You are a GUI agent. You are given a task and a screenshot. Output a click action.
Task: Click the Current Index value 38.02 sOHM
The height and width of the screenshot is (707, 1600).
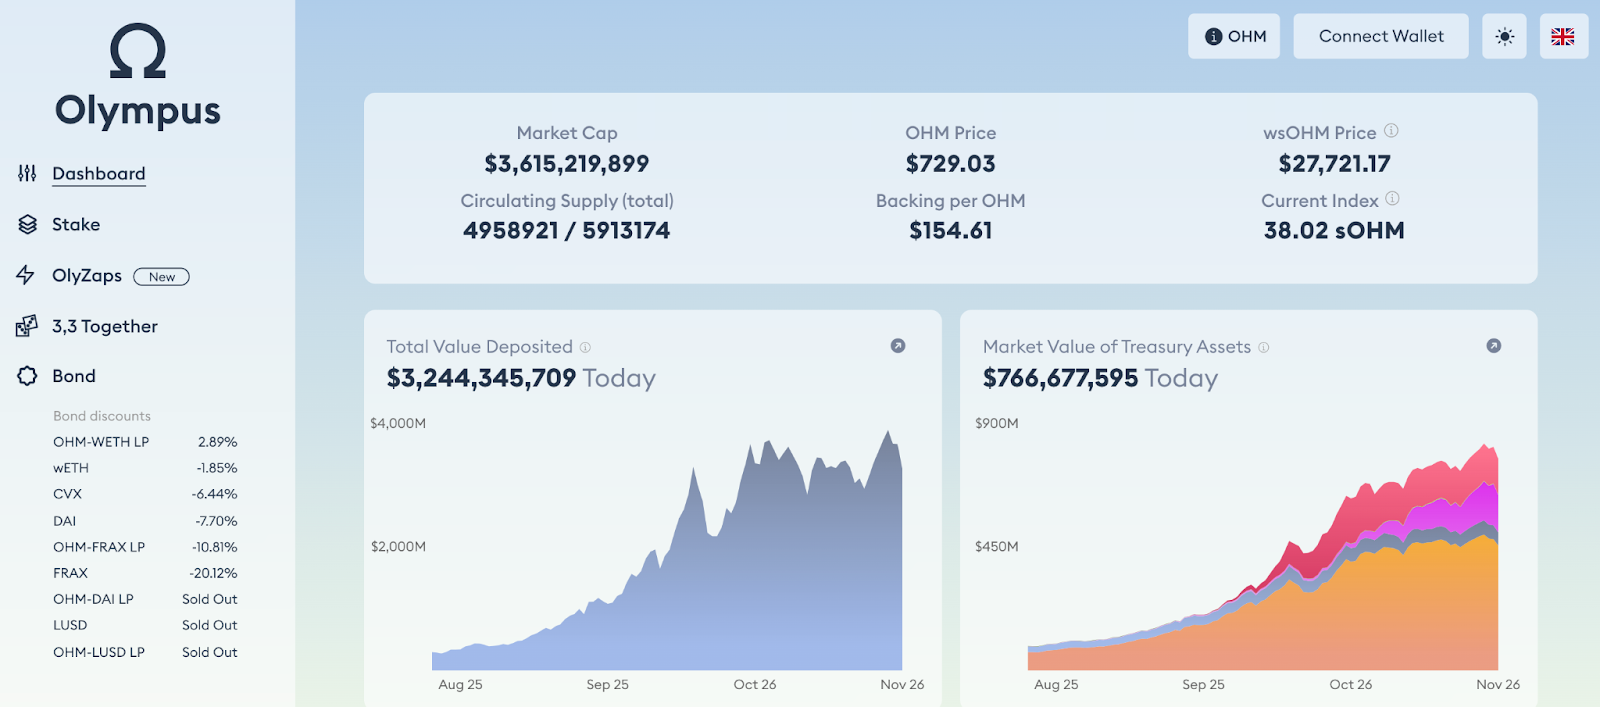click(1334, 230)
